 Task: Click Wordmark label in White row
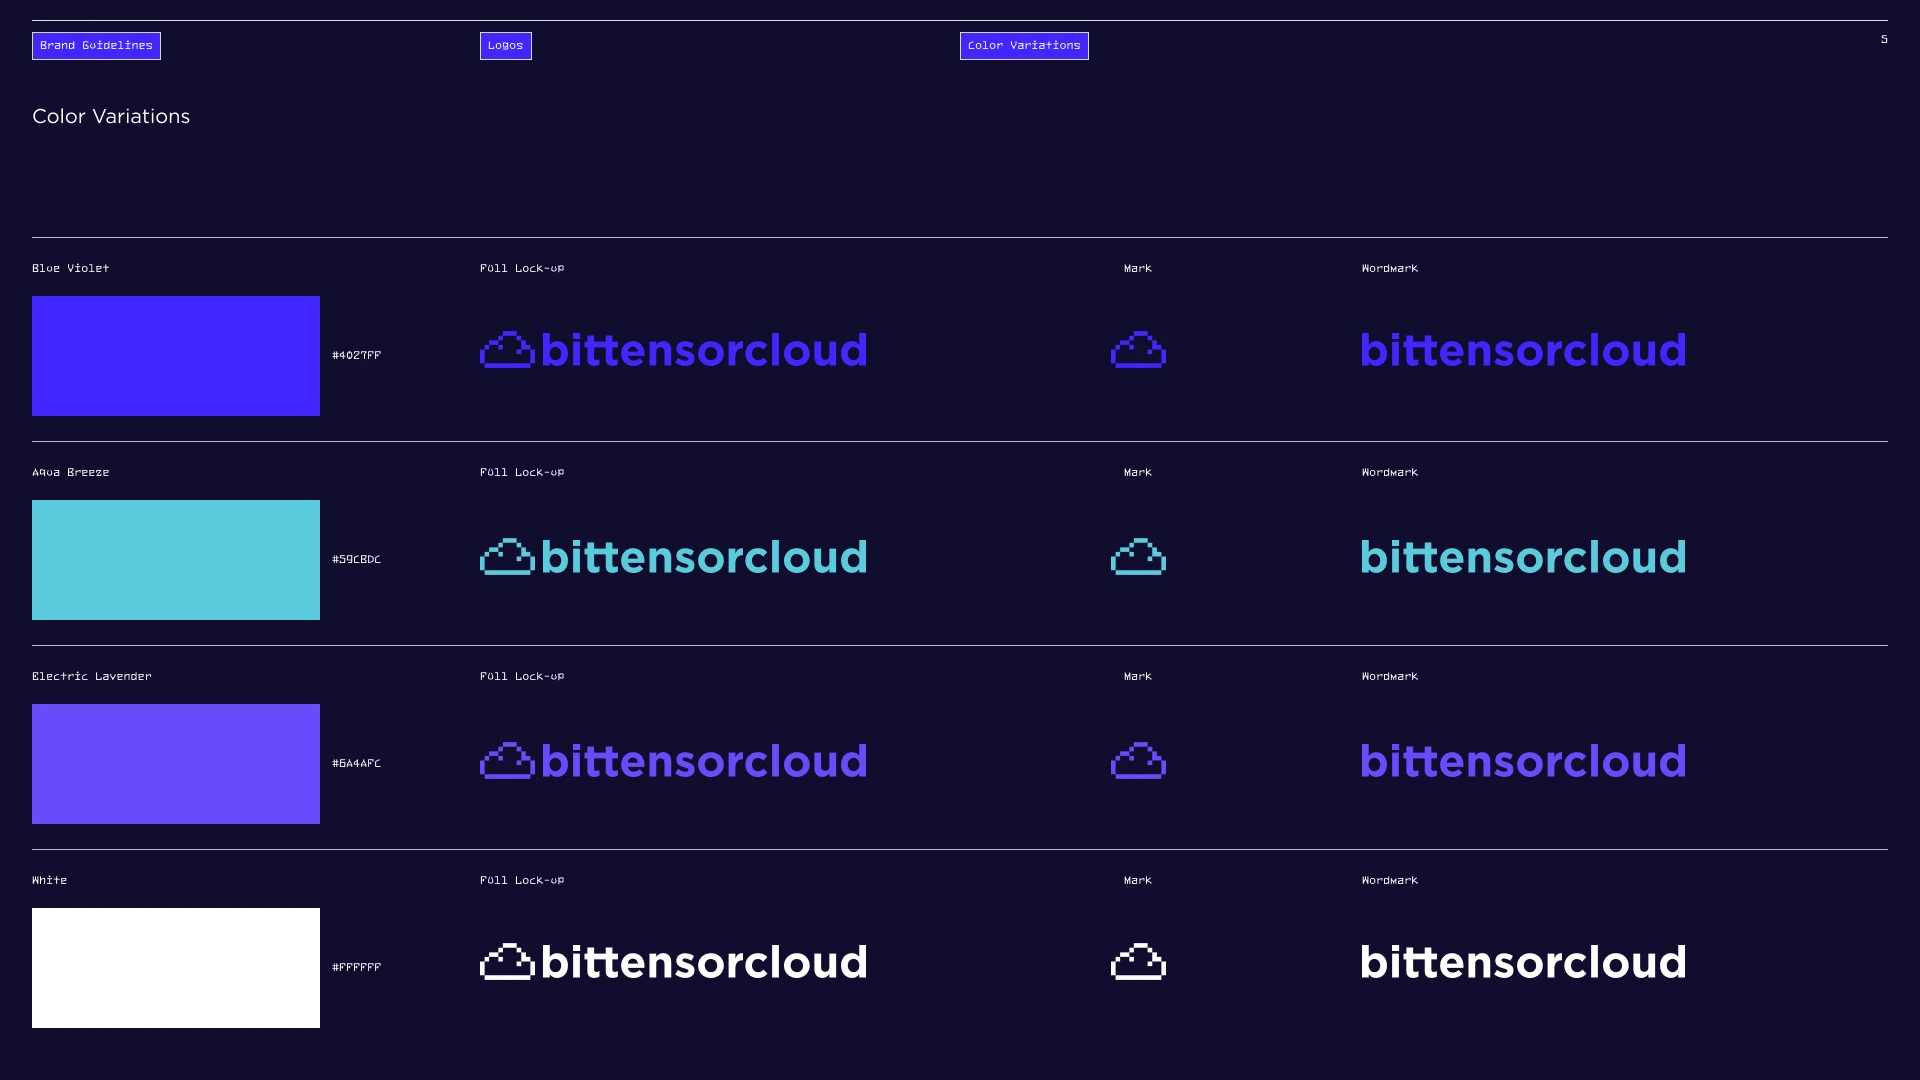tap(1390, 880)
